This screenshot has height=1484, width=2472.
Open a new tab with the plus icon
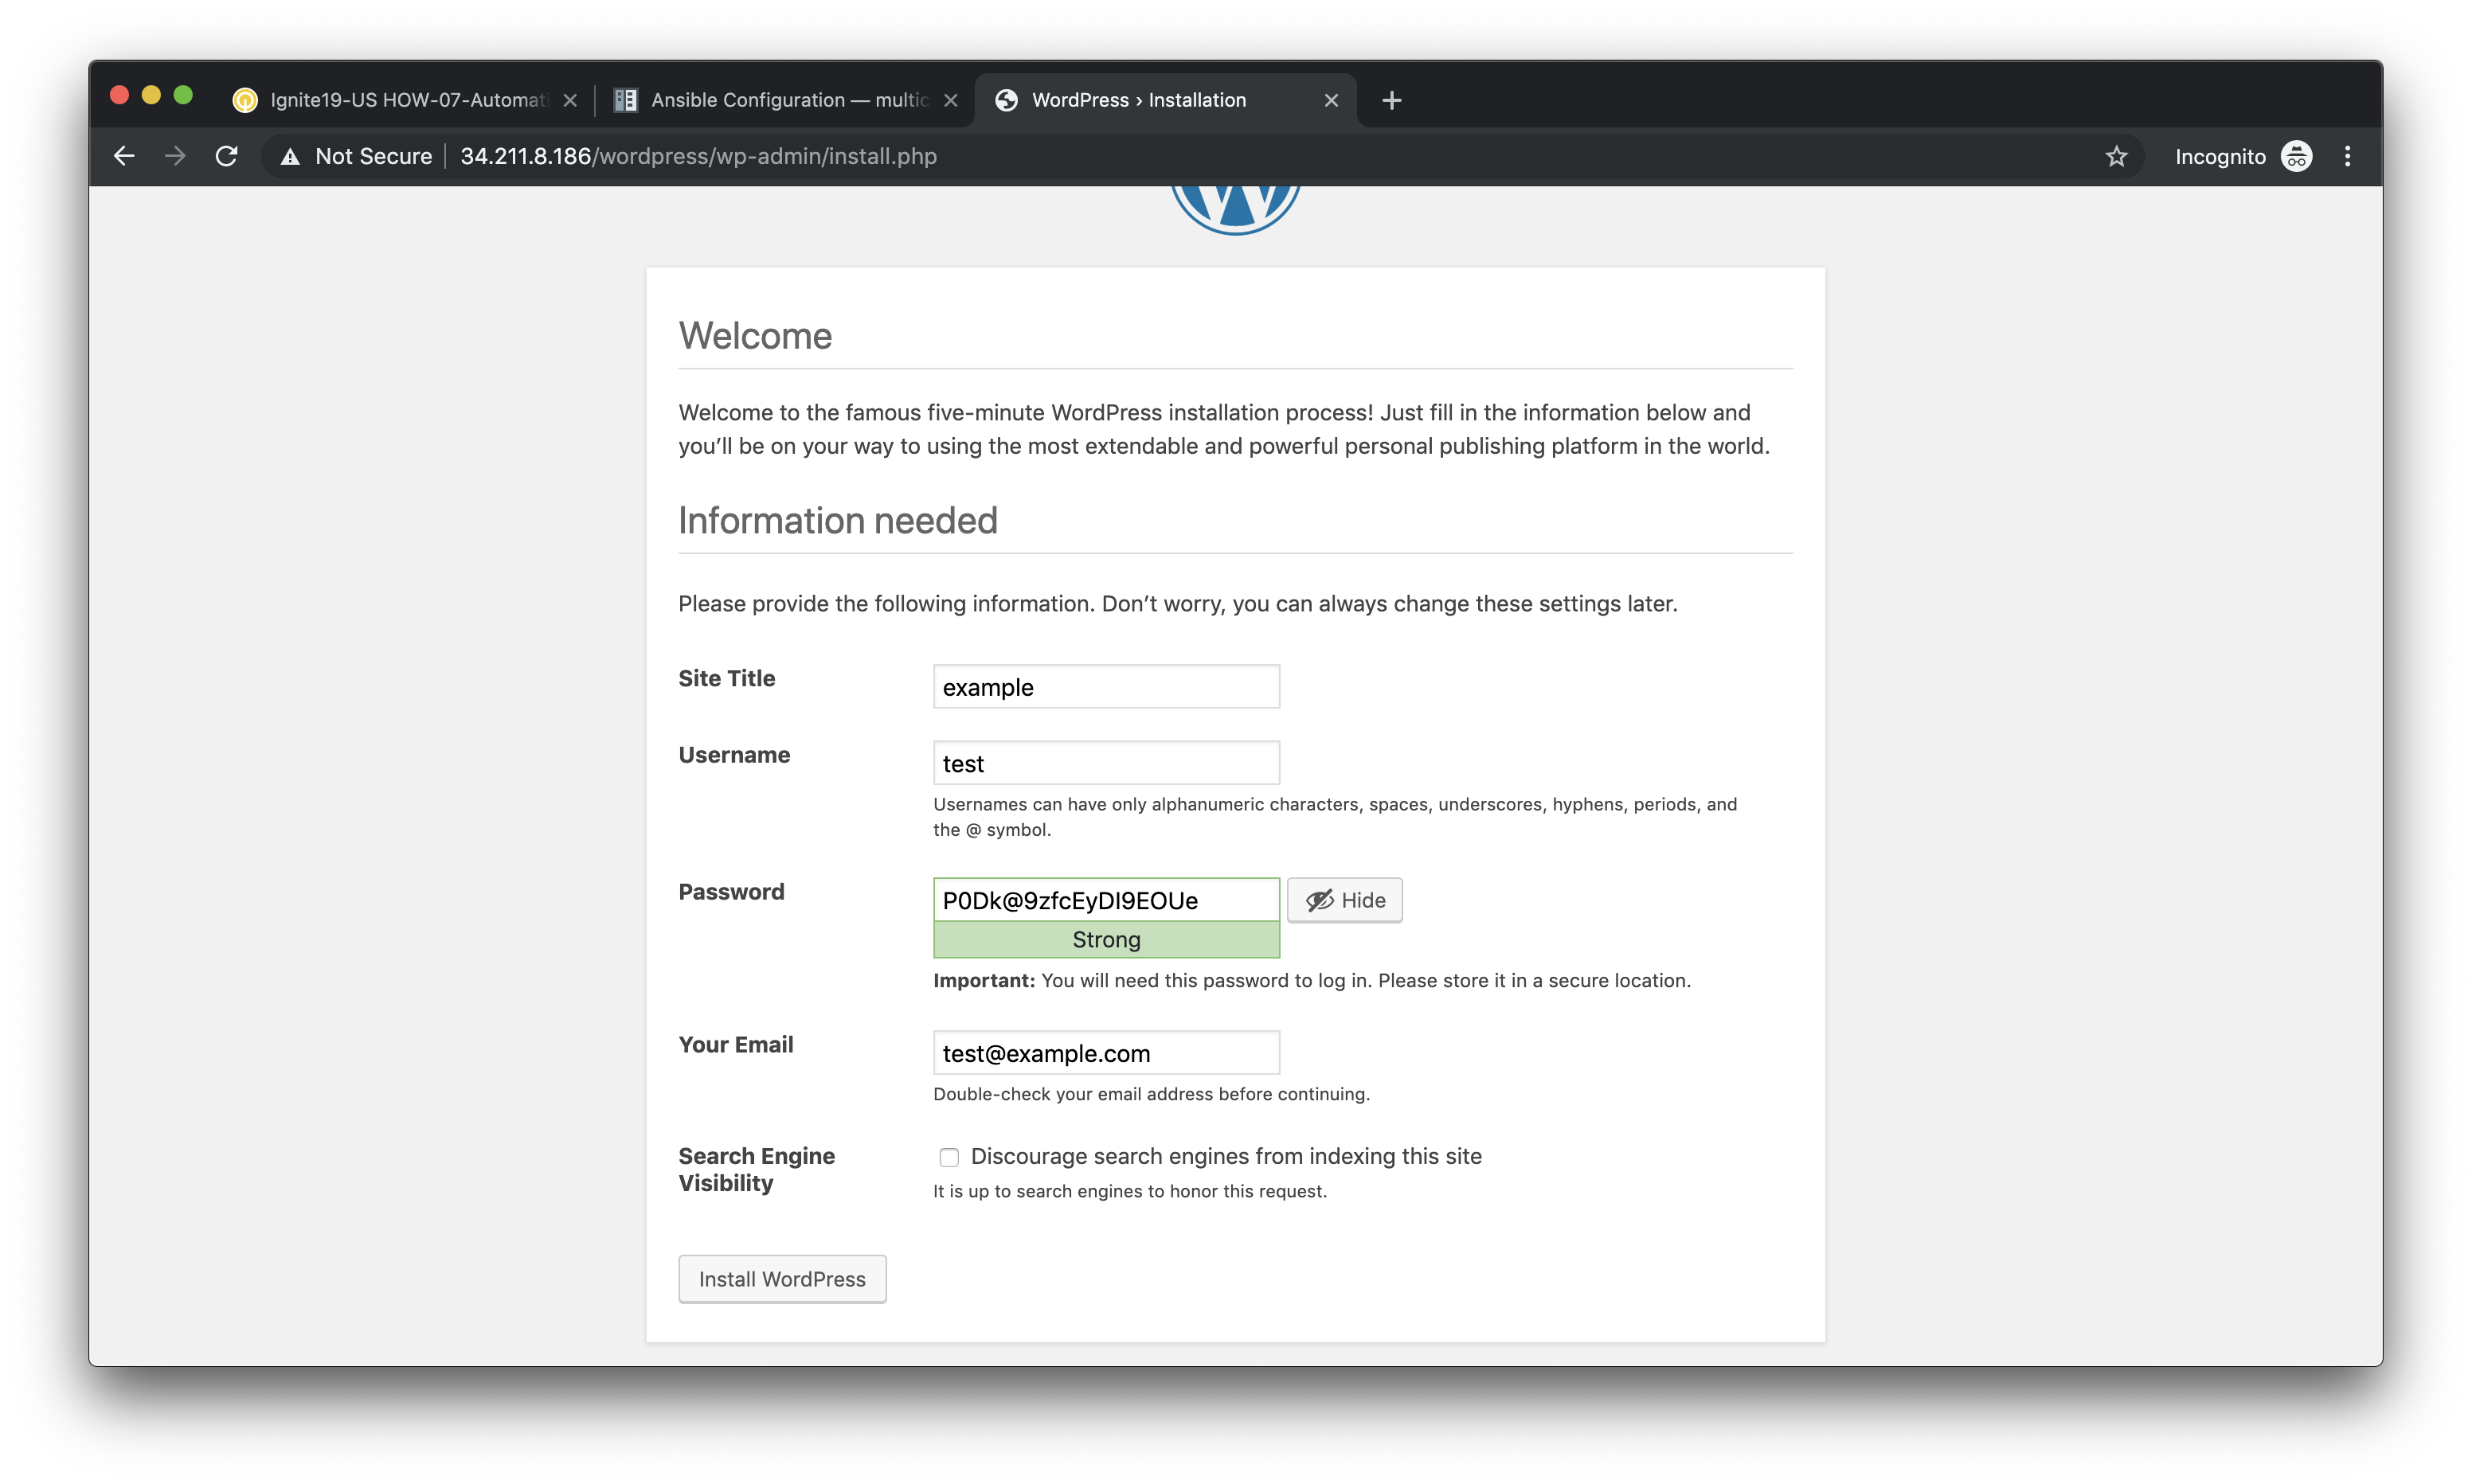(1391, 100)
